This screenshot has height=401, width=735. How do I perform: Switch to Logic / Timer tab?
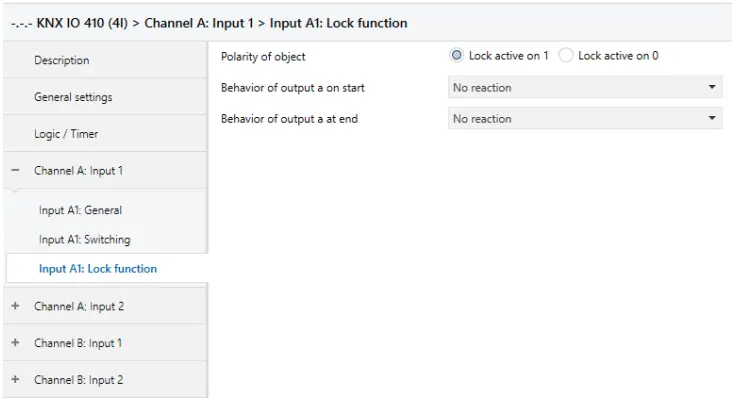pyautogui.click(x=66, y=134)
